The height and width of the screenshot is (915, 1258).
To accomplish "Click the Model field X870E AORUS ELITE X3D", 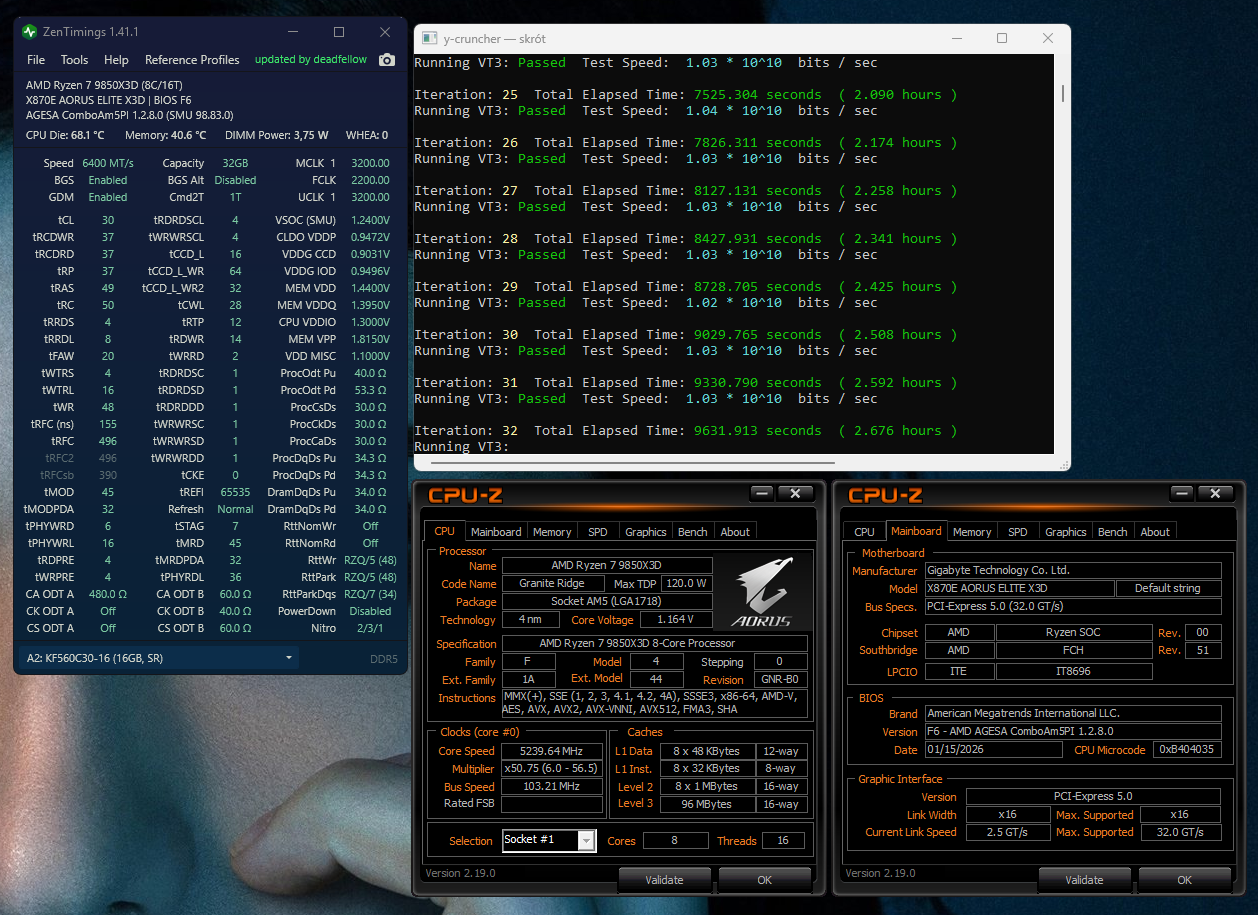I will point(1019,588).
